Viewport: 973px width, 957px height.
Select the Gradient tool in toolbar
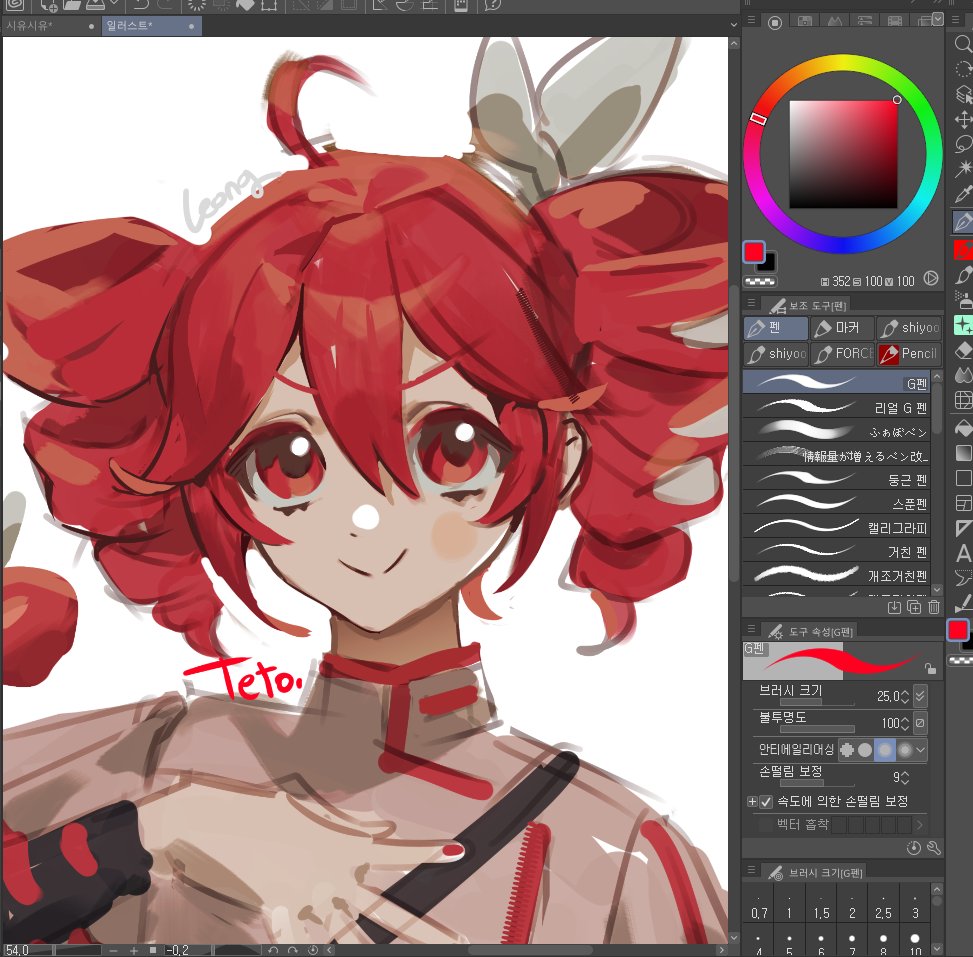point(963,452)
